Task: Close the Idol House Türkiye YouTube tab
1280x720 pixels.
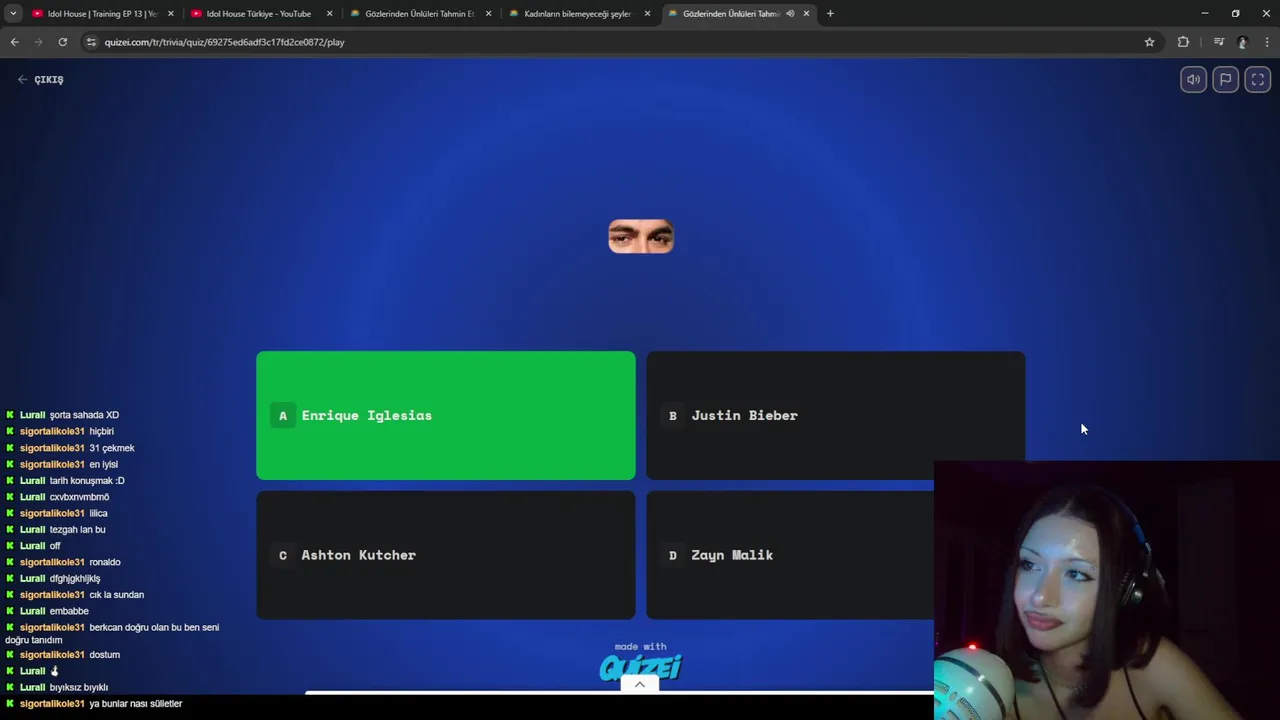Action: (329, 14)
